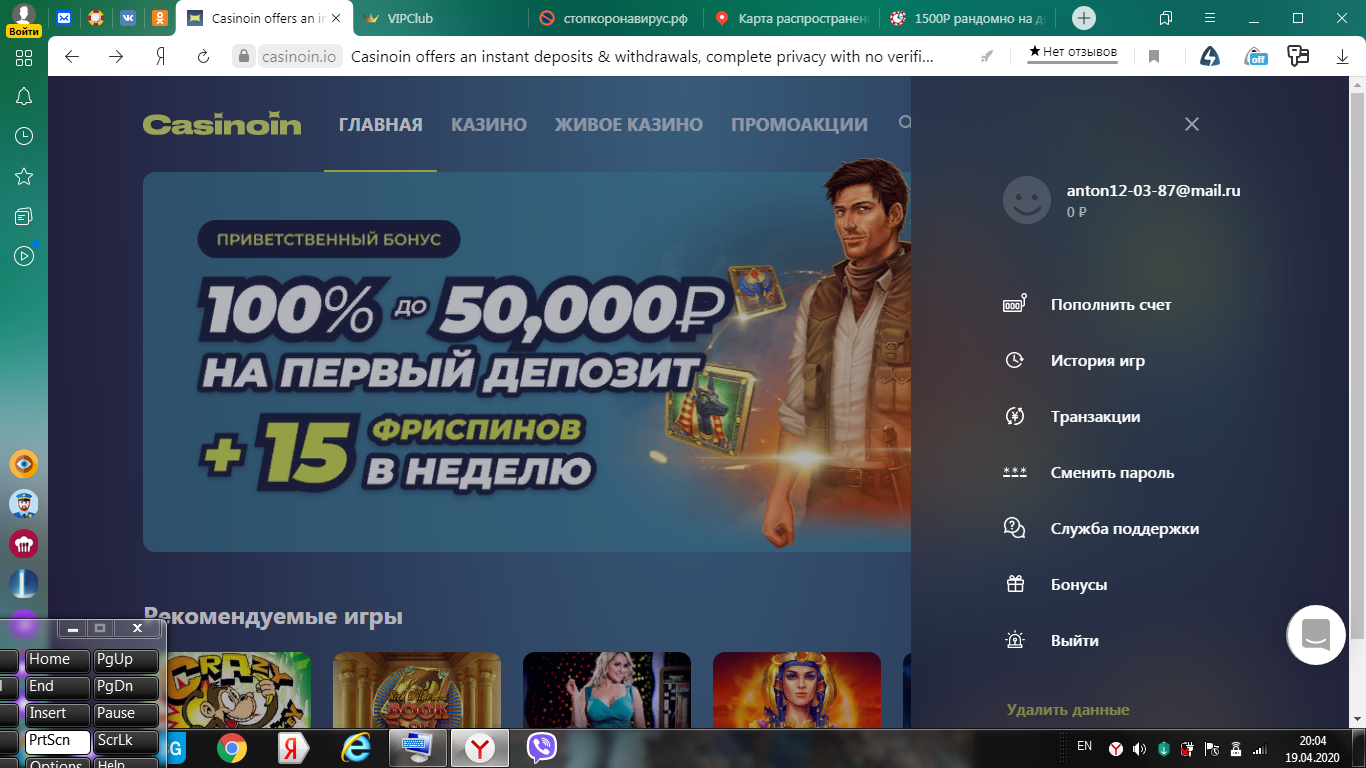The width and height of the screenshot is (1366, 768).
Task: Click Удалить данные link
Action: coord(1068,710)
